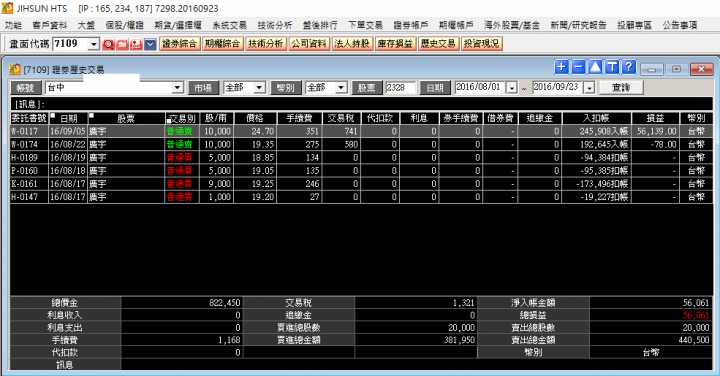Click the end date field 2016/09/23
Viewport: 720px width, 376px height.
[x=558, y=87]
